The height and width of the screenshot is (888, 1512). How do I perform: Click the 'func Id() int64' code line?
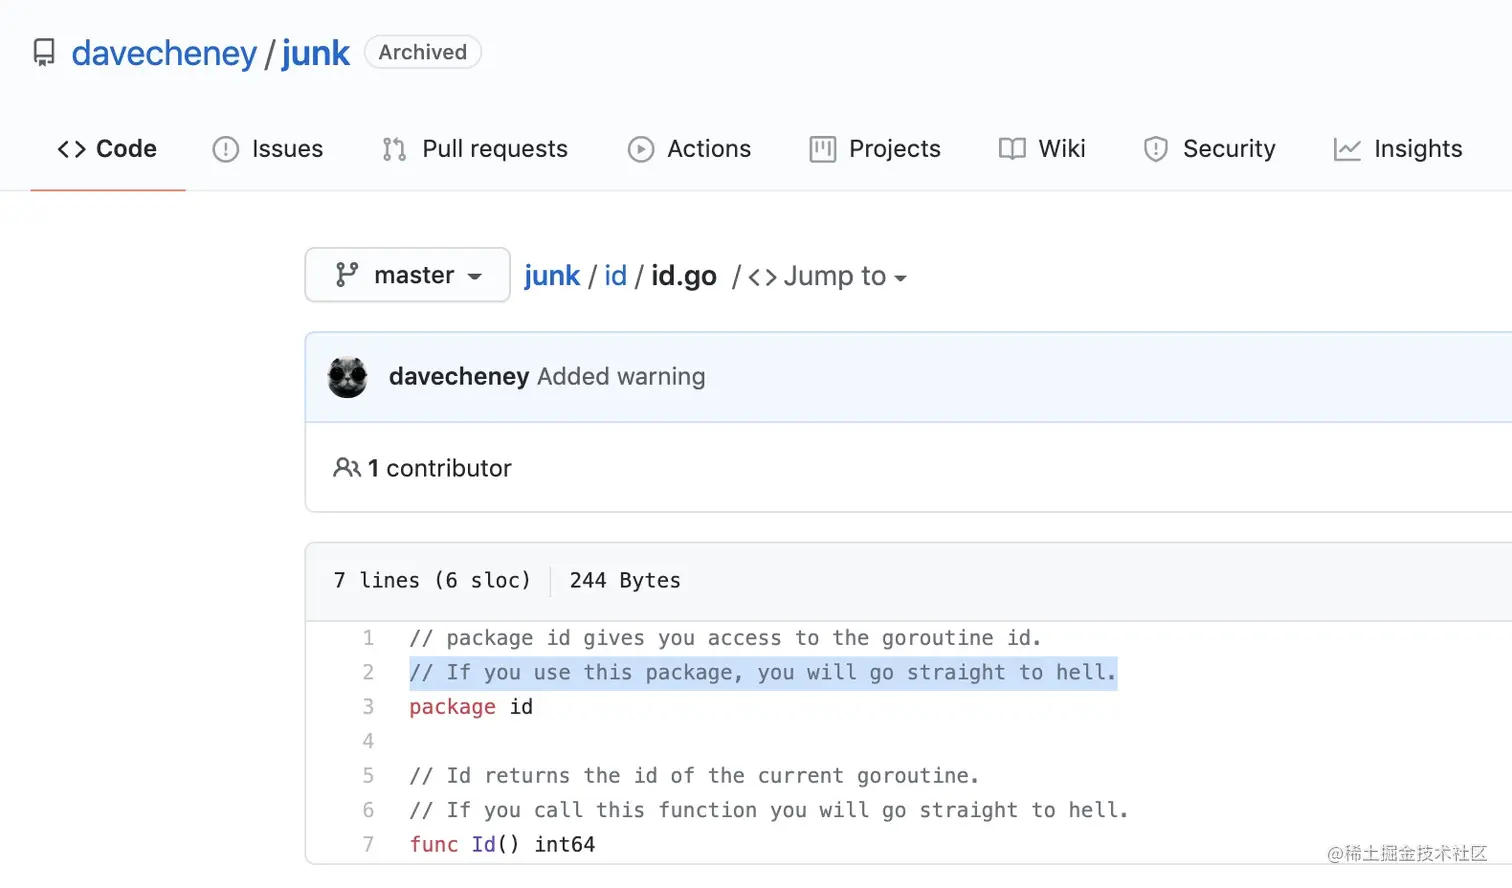[502, 845]
